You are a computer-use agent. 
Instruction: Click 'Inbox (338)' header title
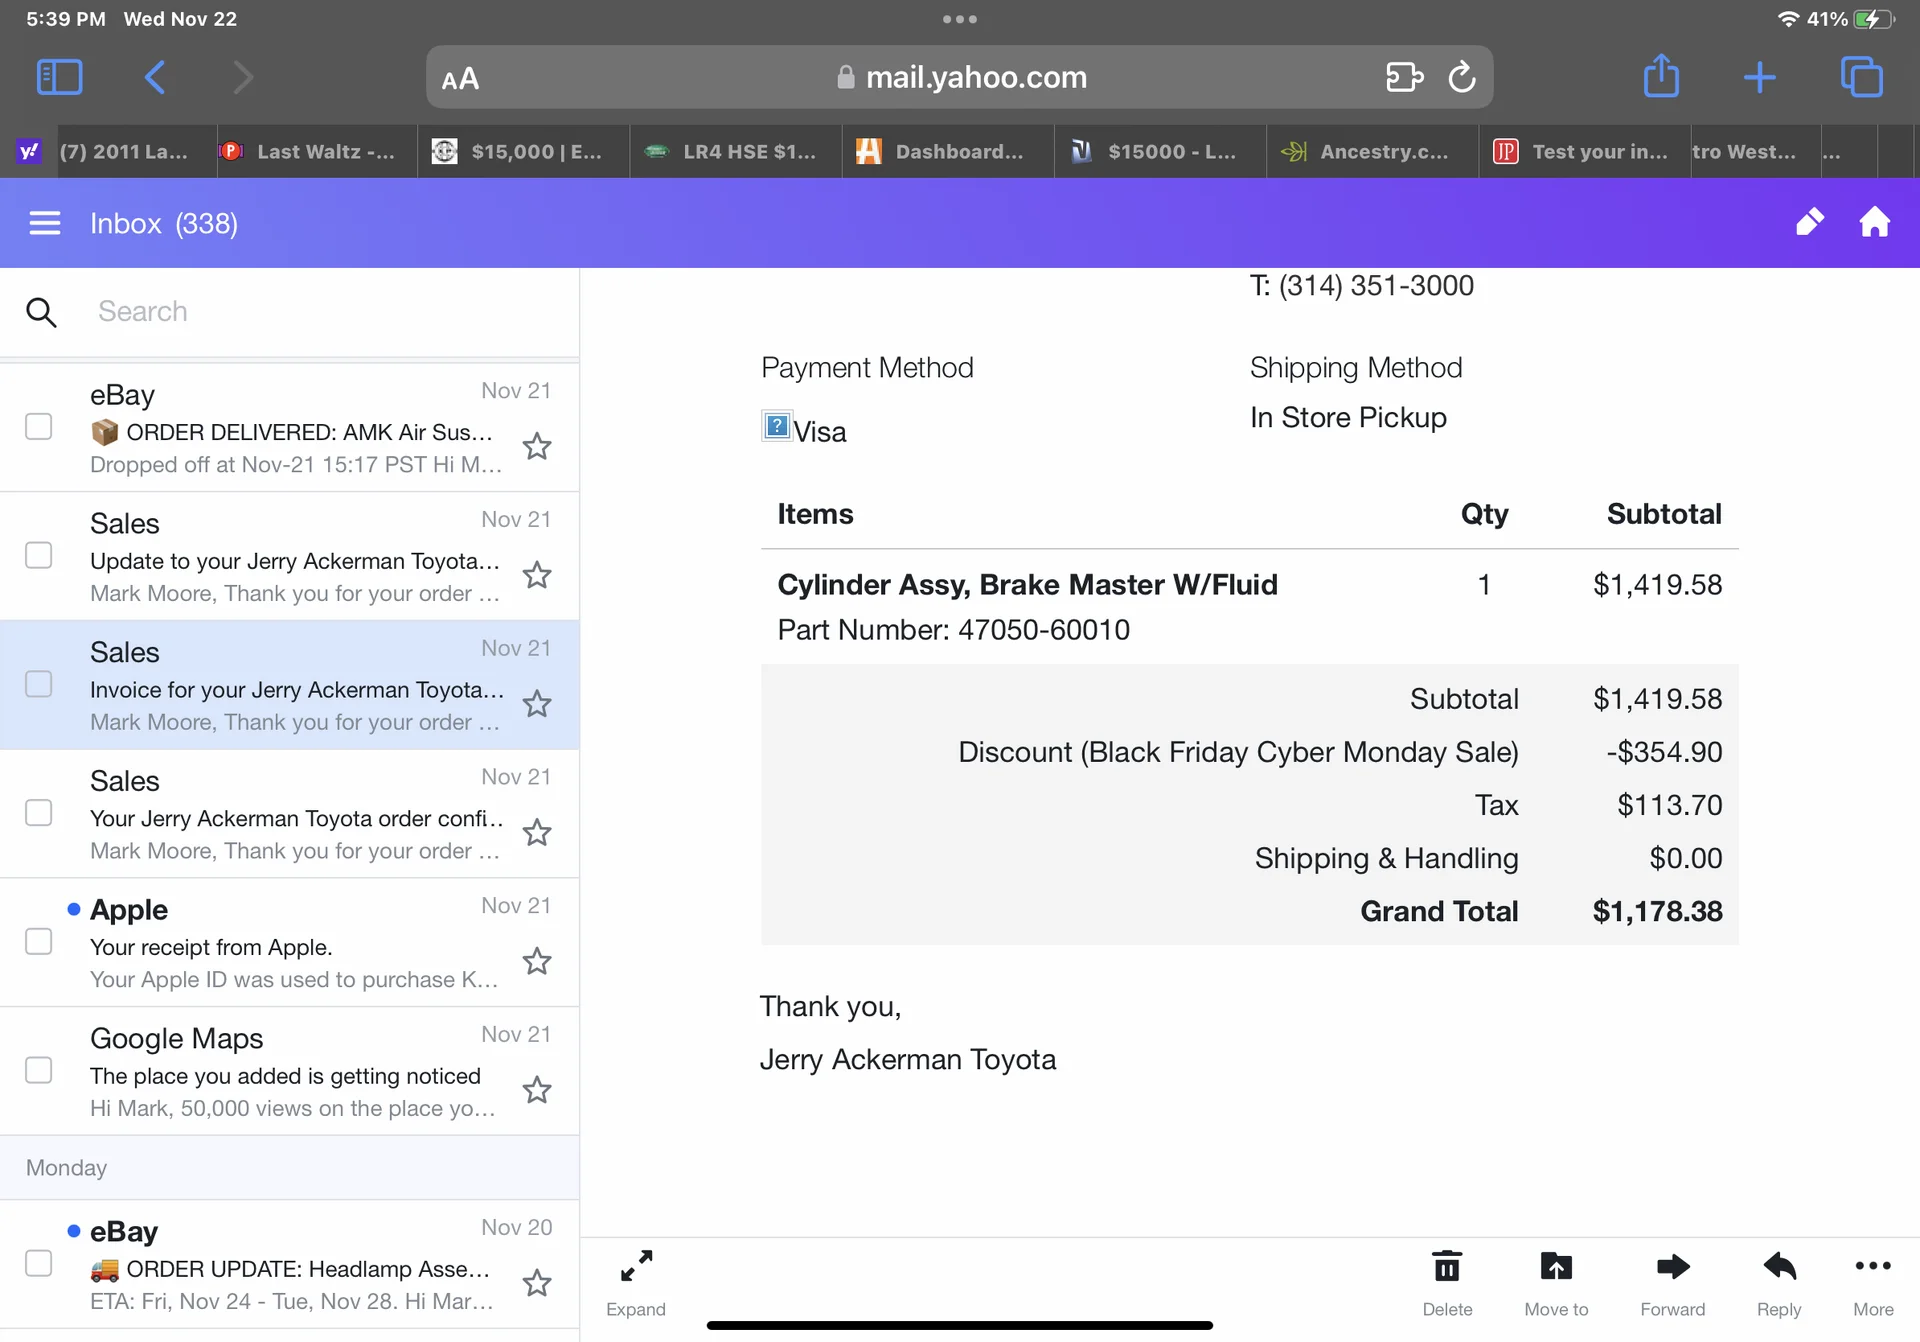click(164, 223)
